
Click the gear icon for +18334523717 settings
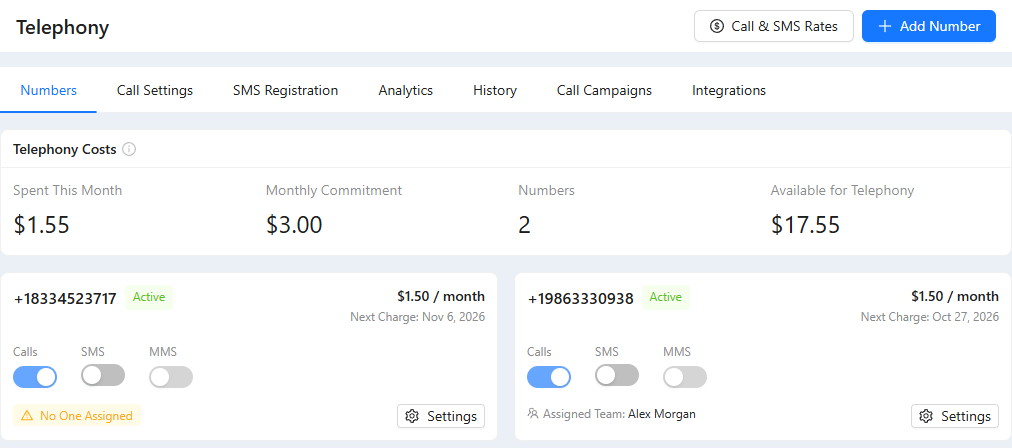(x=412, y=416)
